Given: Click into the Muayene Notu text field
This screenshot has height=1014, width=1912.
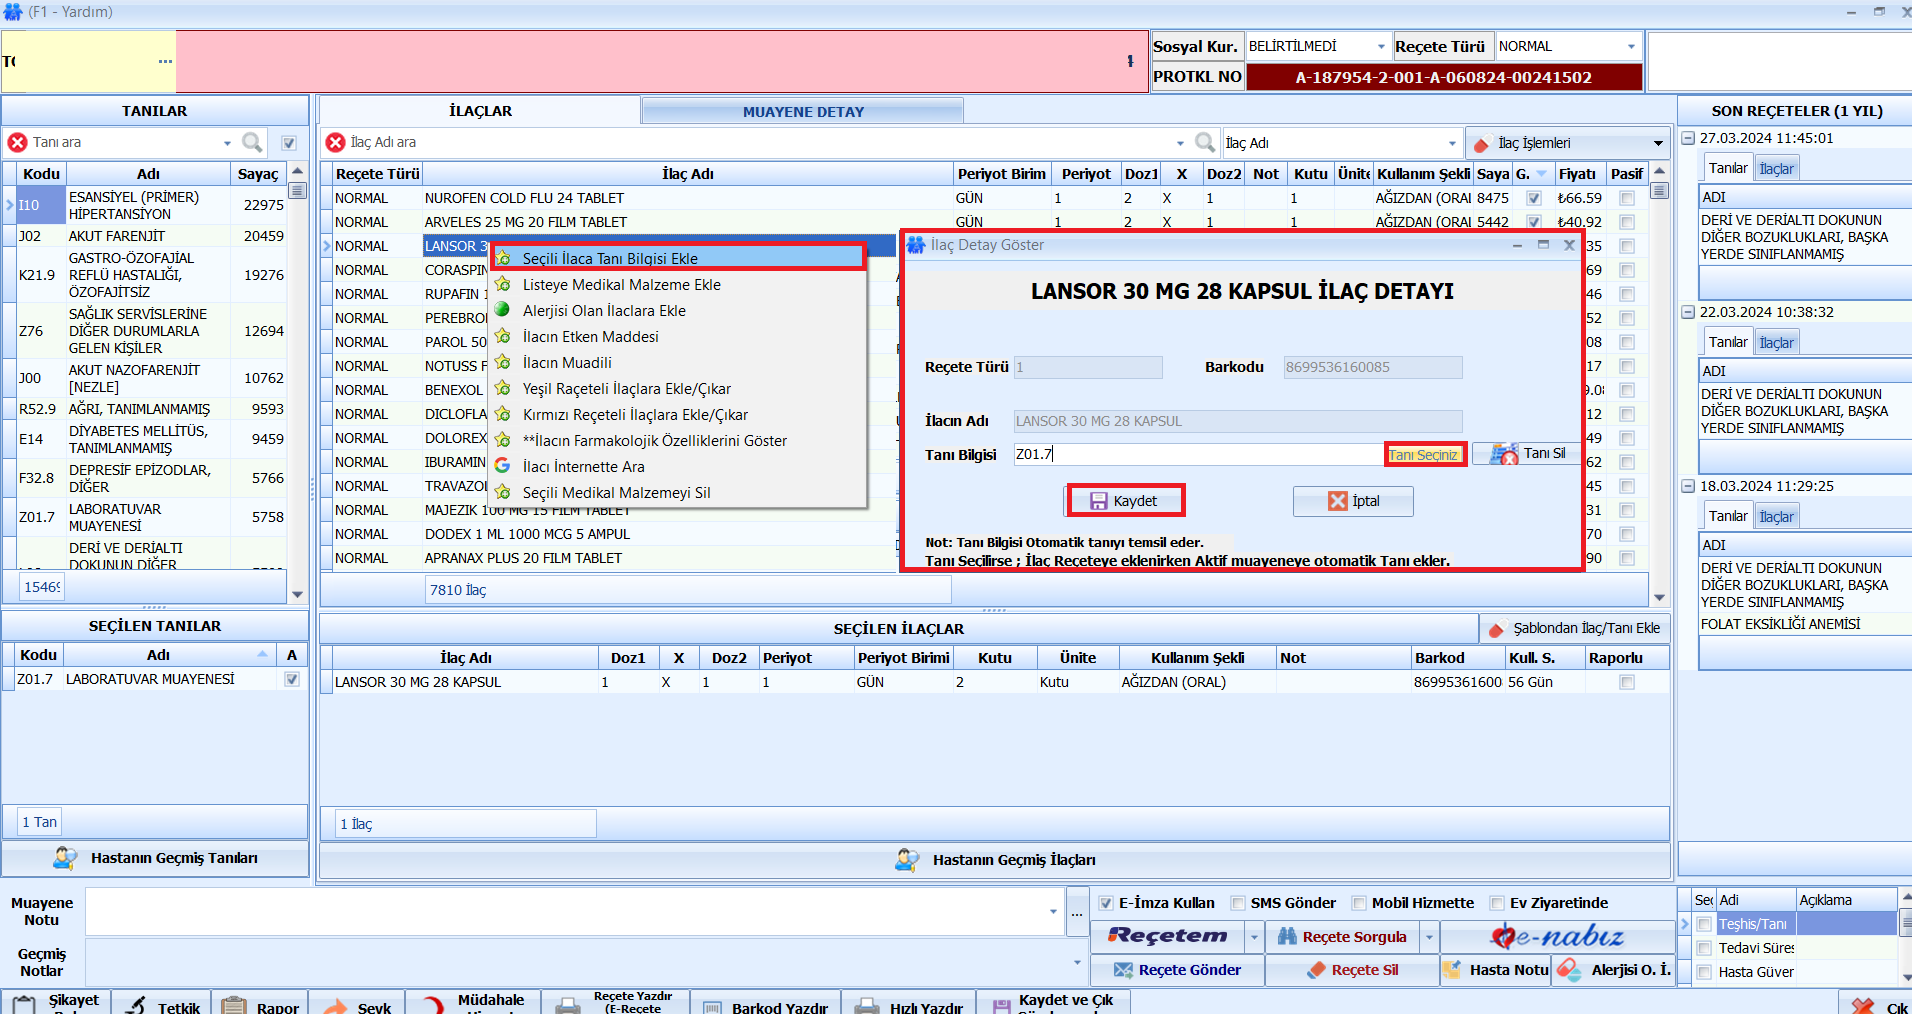Looking at the screenshot, I should (x=573, y=910).
